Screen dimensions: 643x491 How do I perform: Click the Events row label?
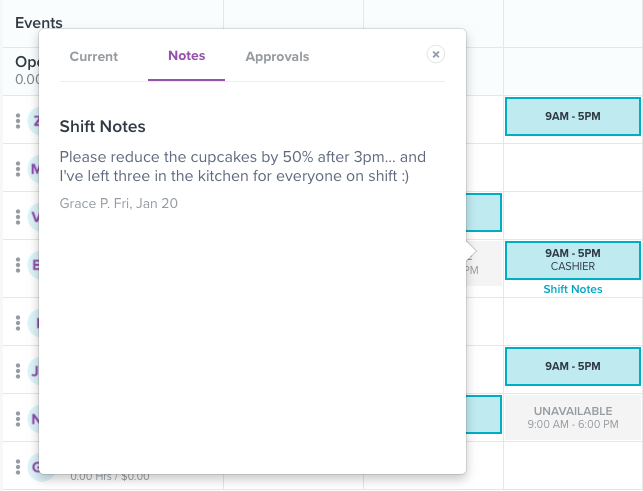tap(39, 23)
